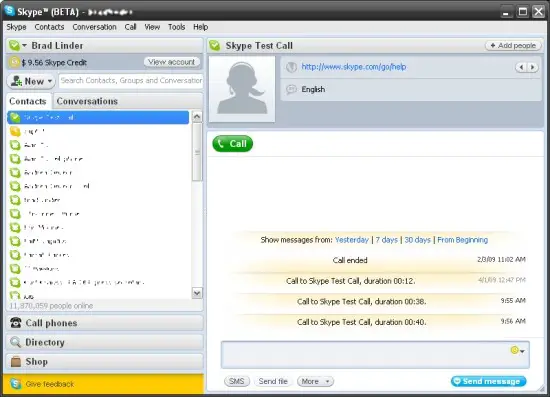The image size is (550, 397).
Task: Switch to the Conversations tab
Action: [87, 101]
